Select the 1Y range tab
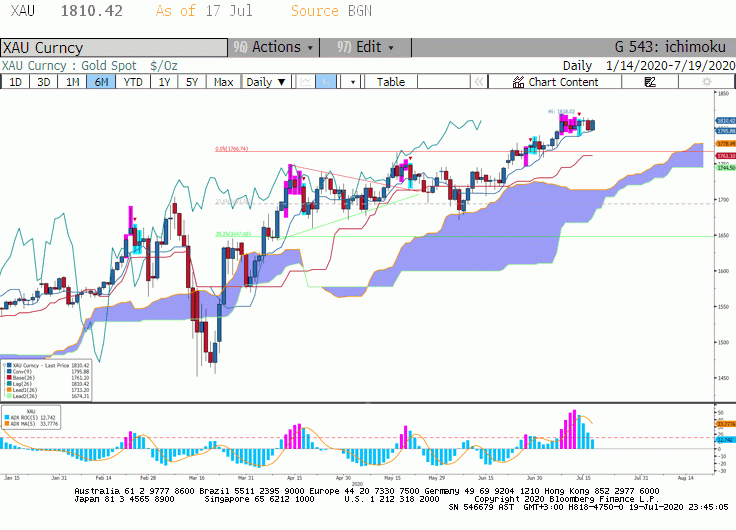Image resolution: width=736 pixels, height=530 pixels. (164, 82)
